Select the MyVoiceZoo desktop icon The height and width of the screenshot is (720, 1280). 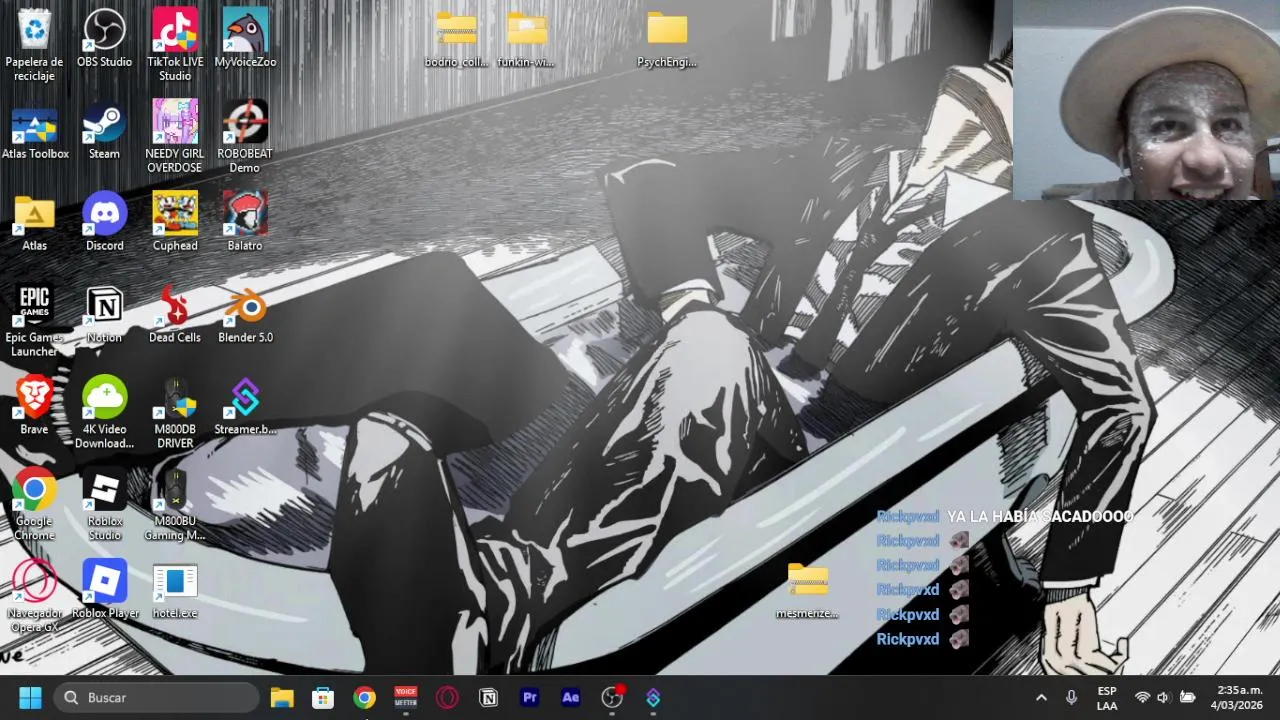(x=245, y=38)
